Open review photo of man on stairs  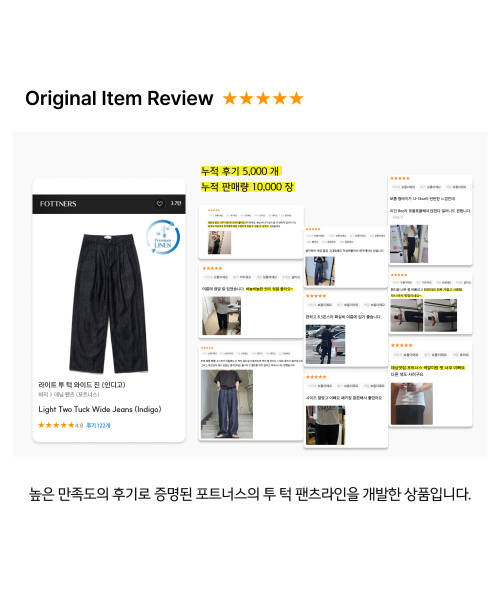[x=227, y=404]
